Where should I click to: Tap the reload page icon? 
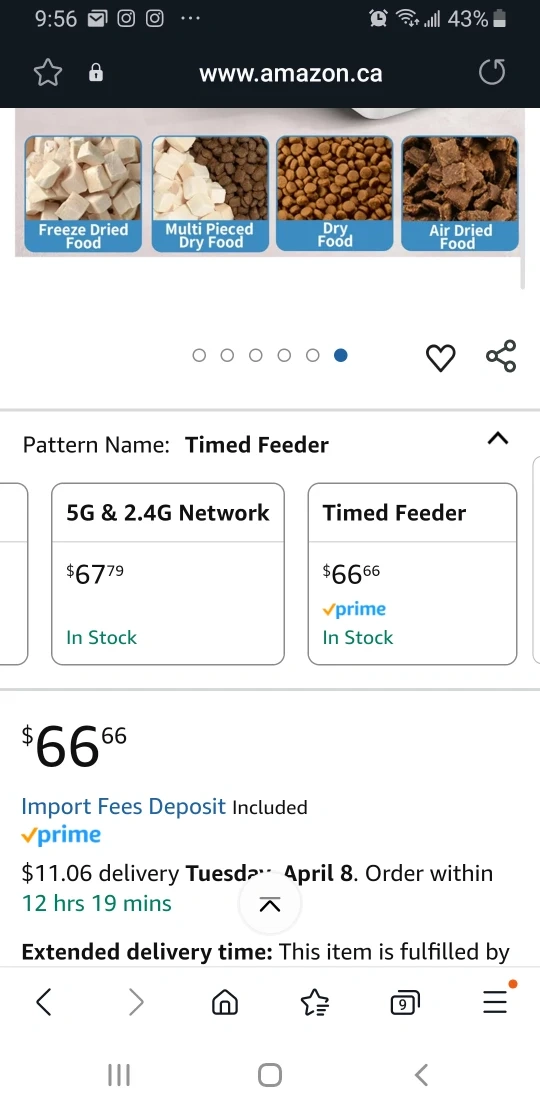pyautogui.click(x=492, y=72)
